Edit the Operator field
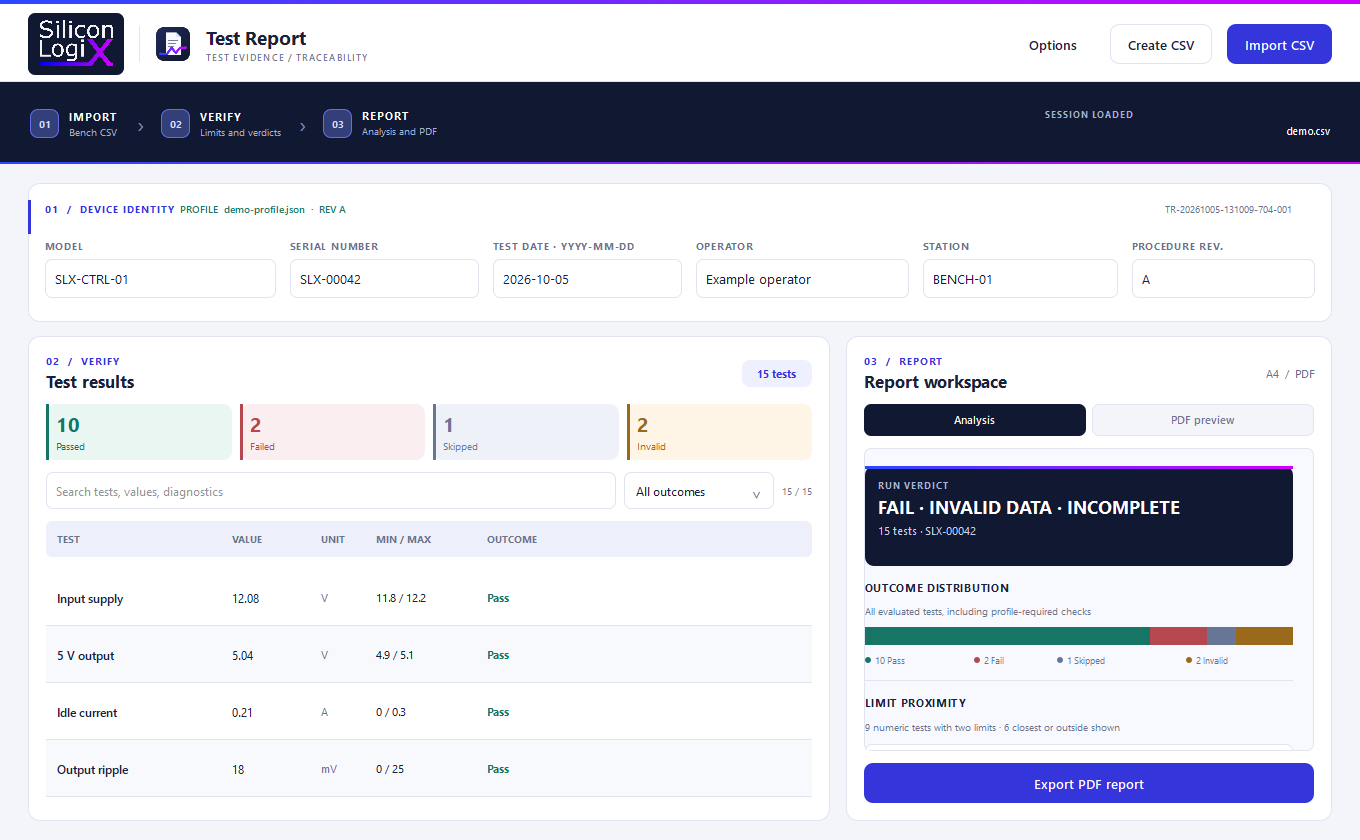 tap(802, 279)
